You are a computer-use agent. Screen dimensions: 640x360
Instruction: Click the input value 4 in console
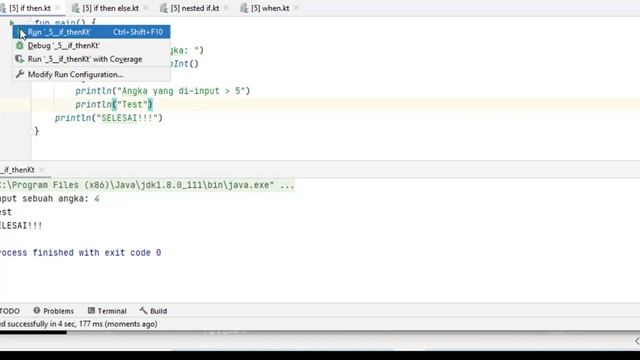tap(97, 199)
